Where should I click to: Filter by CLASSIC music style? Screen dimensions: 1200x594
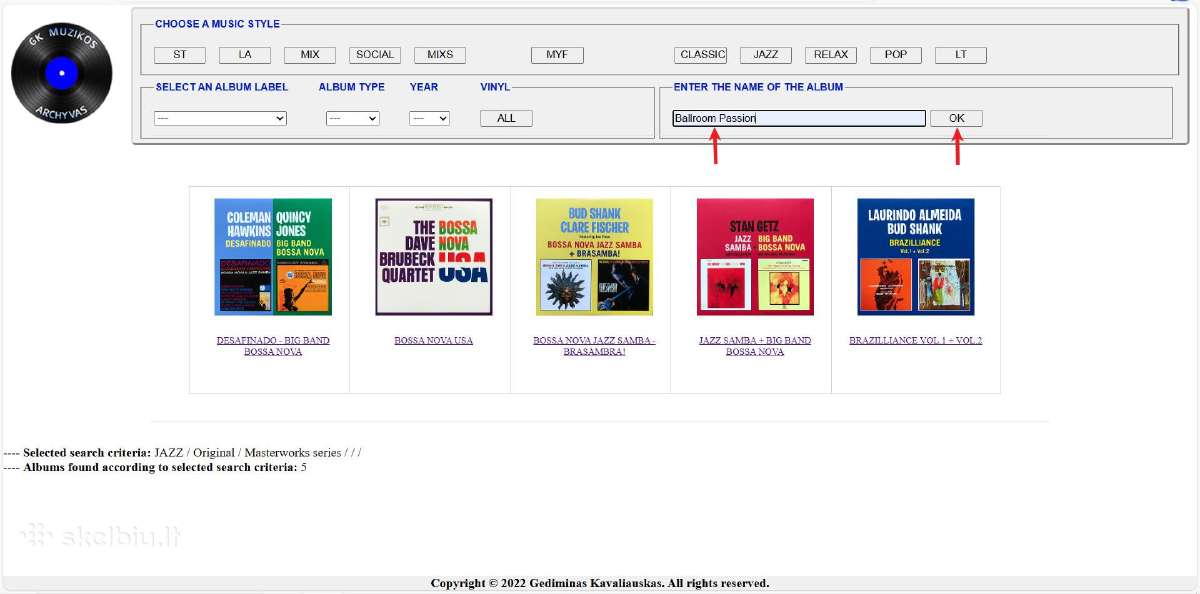(x=701, y=55)
